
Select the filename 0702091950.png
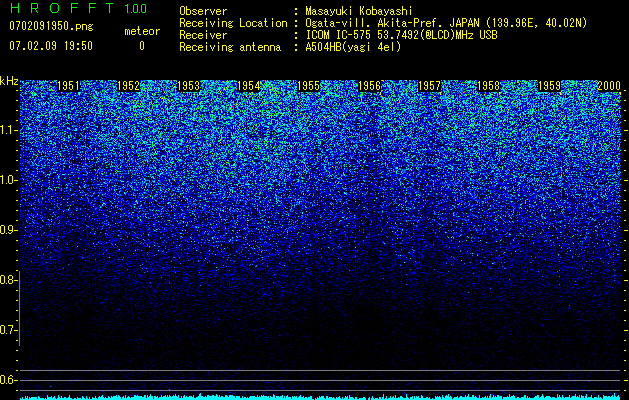(x=51, y=27)
